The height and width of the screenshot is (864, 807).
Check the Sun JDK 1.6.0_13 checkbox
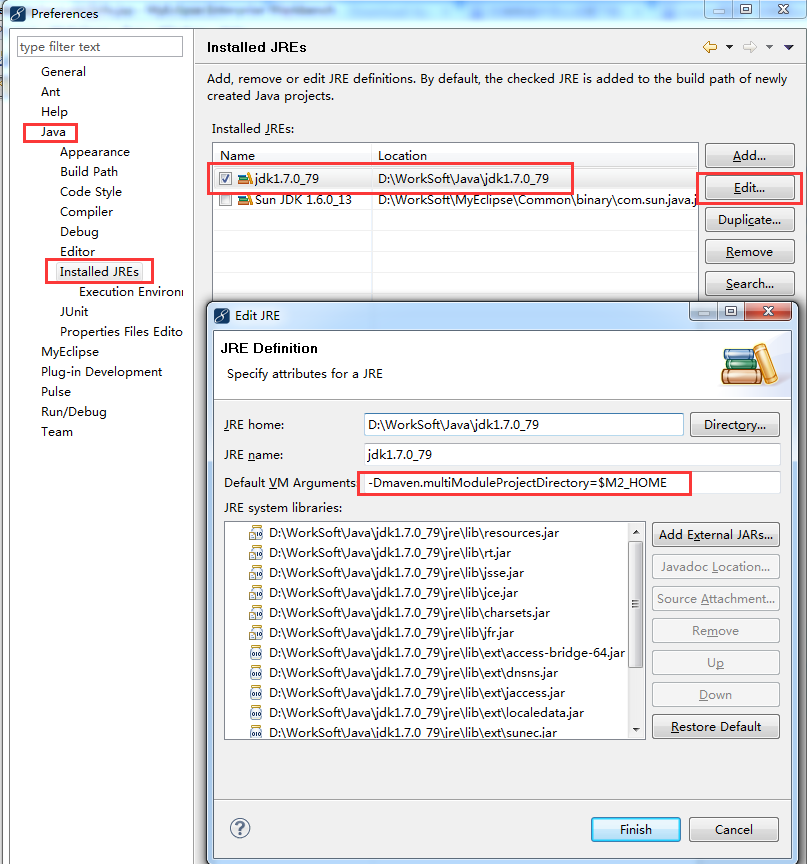(225, 199)
